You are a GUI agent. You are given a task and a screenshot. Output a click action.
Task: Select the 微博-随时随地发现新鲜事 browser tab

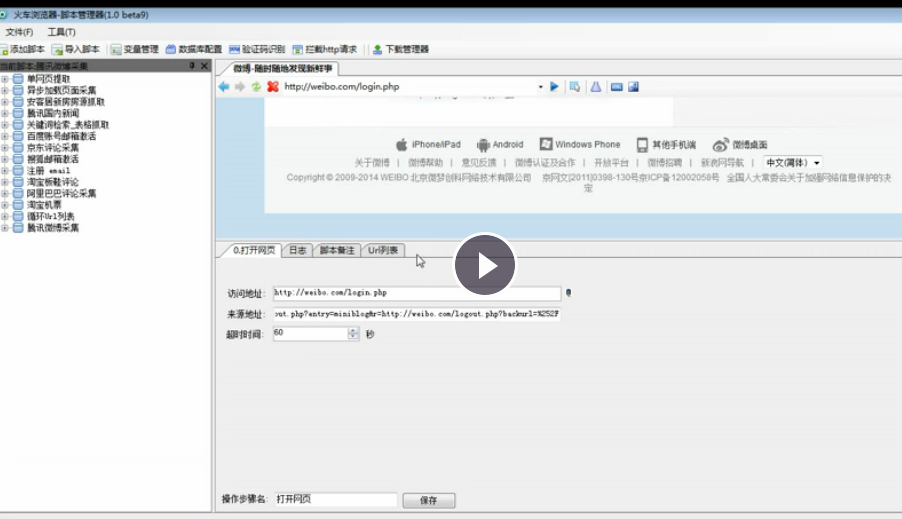(x=282, y=68)
